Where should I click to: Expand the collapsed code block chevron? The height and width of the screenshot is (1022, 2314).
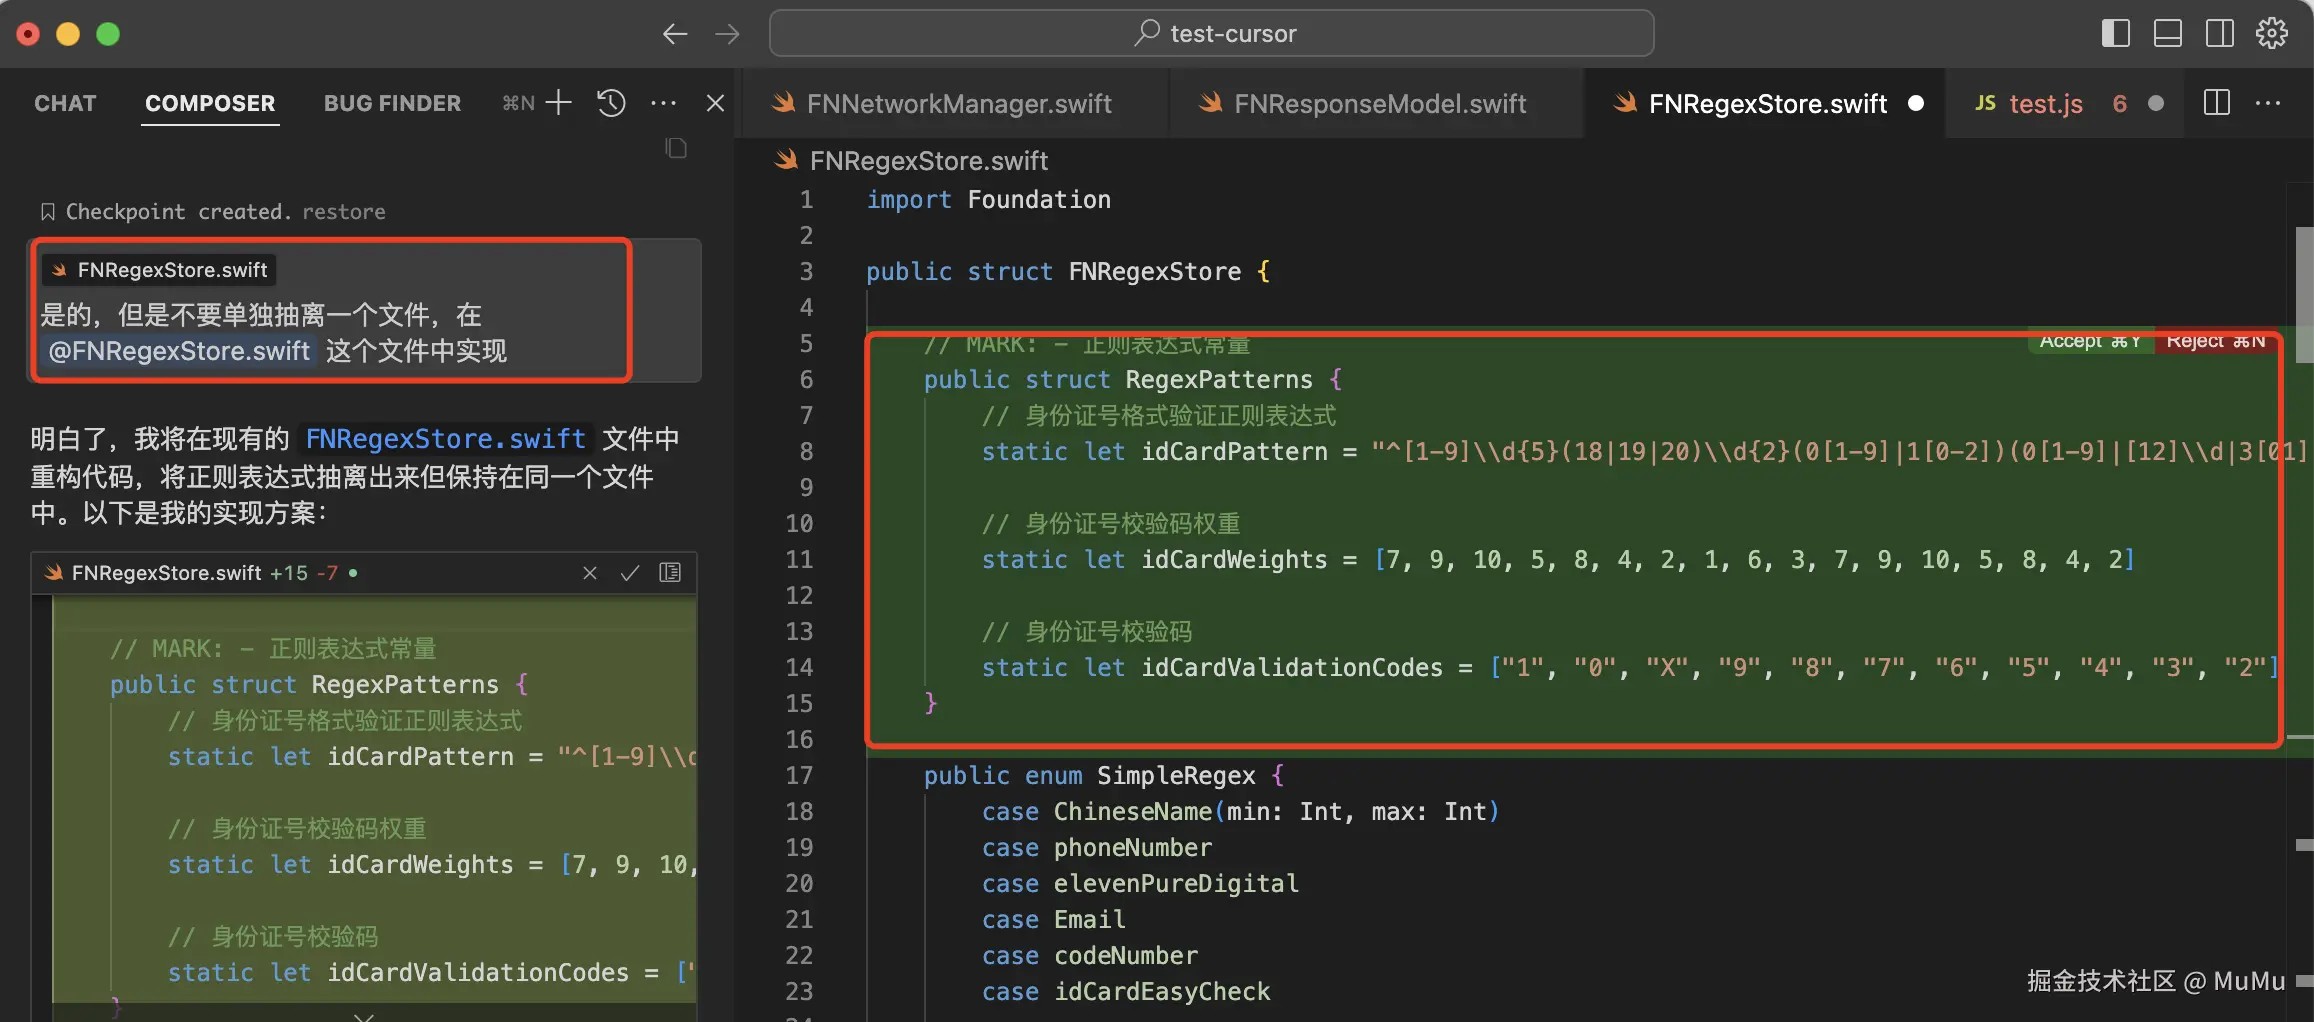pos(364,1016)
